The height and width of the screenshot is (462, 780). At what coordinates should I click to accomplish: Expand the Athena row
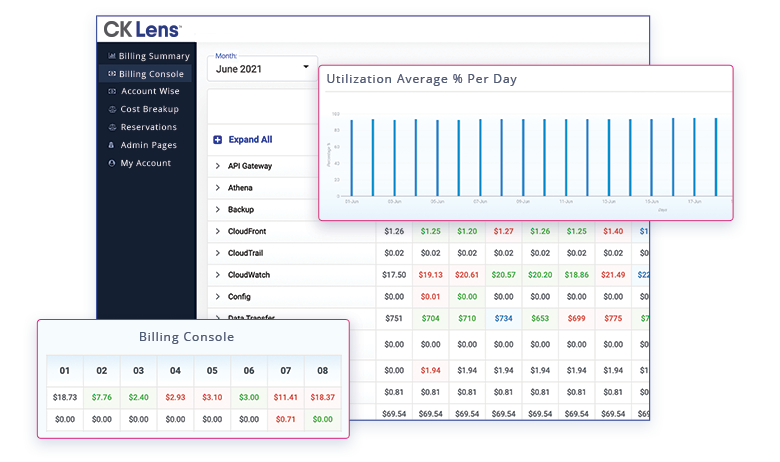tap(217, 187)
